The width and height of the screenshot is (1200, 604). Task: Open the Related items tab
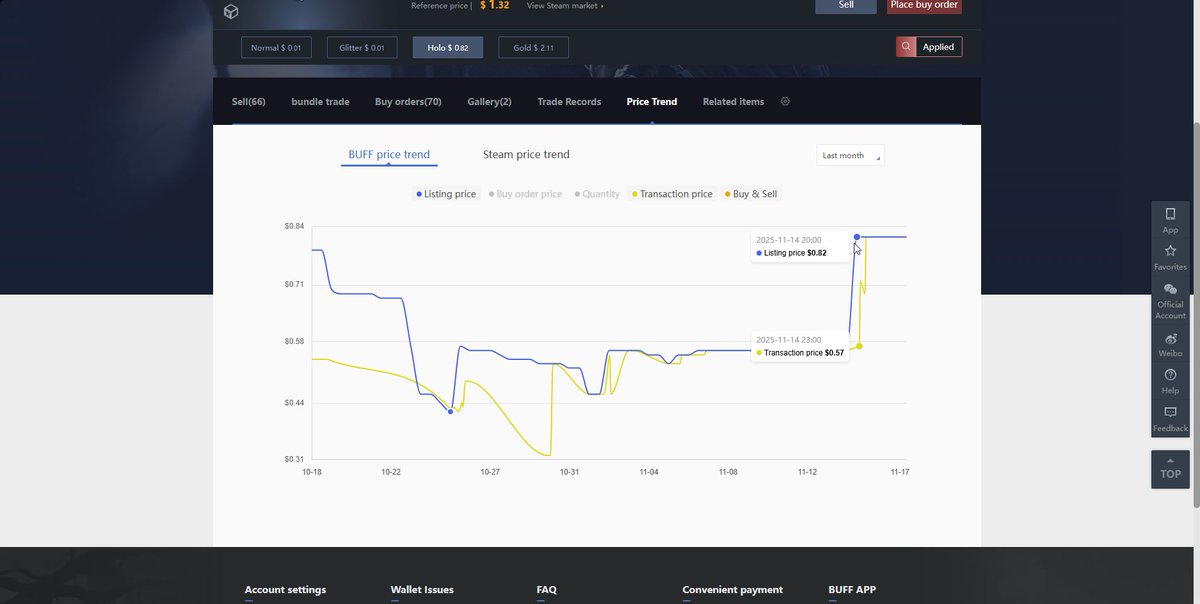coord(733,102)
